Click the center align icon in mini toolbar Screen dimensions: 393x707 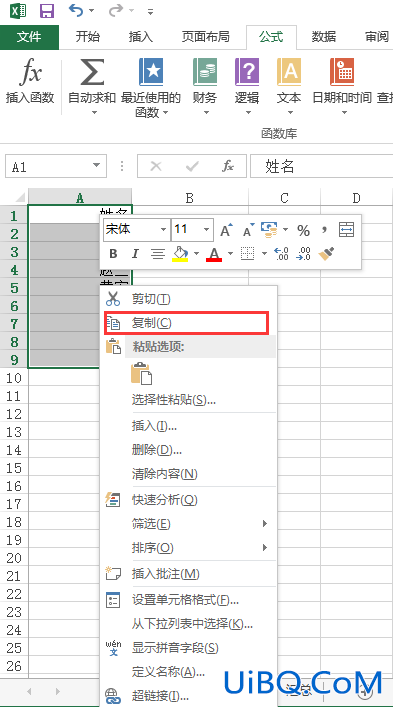pyautogui.click(x=157, y=254)
